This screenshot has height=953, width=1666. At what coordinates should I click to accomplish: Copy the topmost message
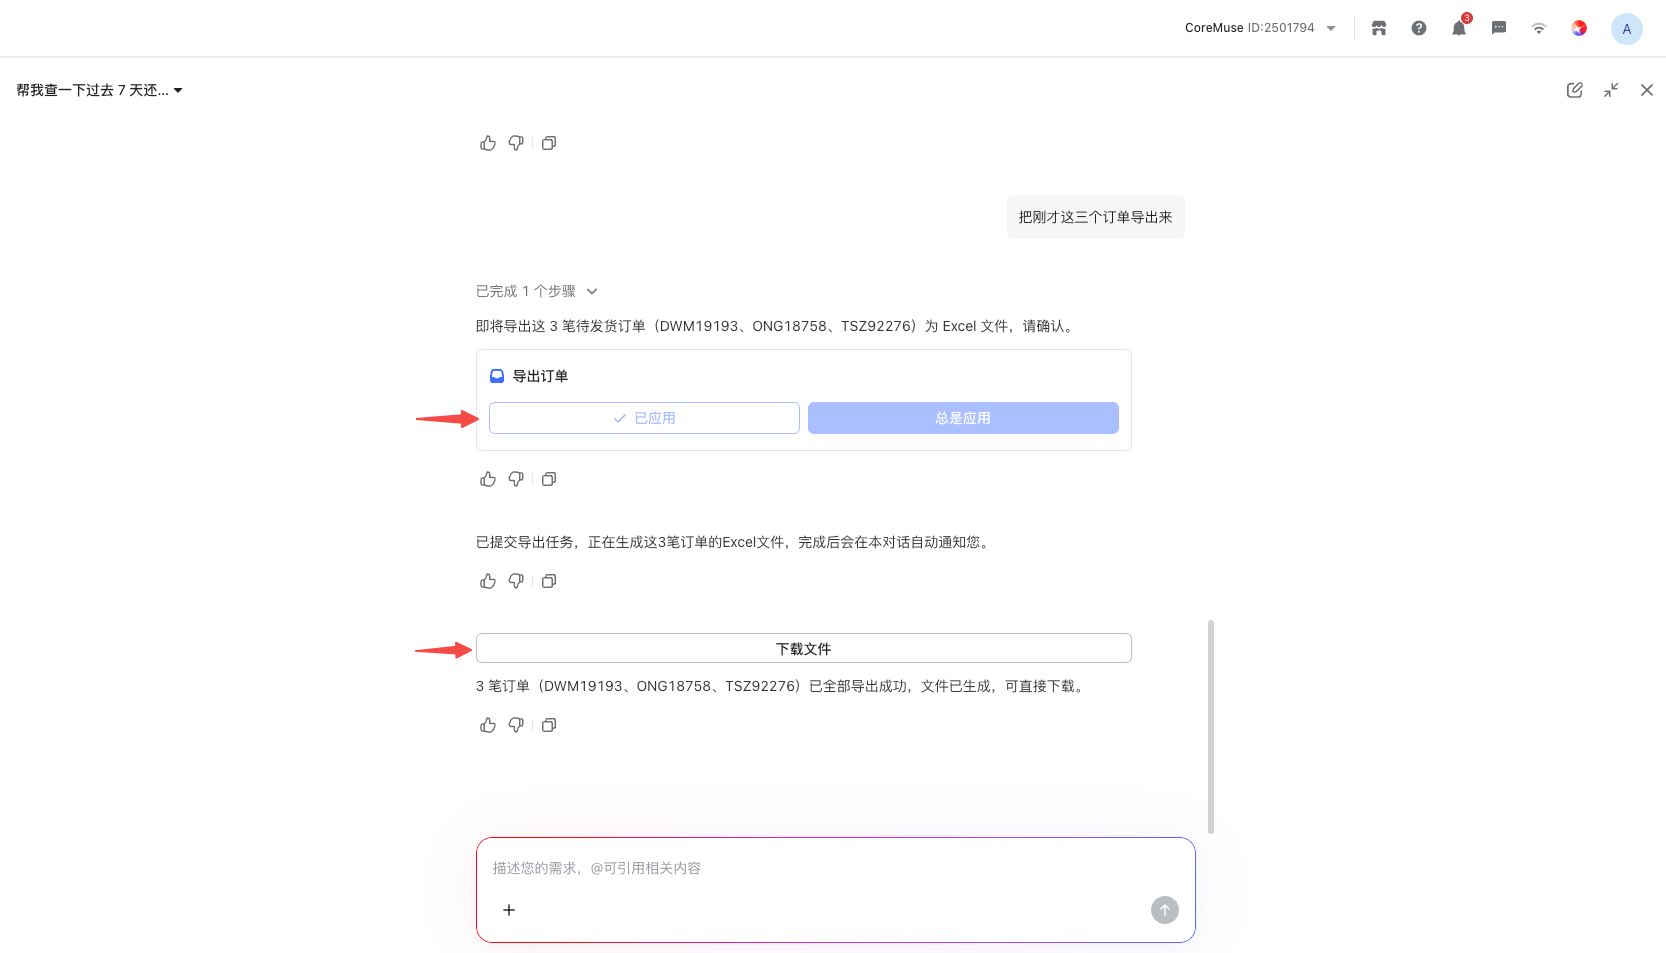click(549, 143)
